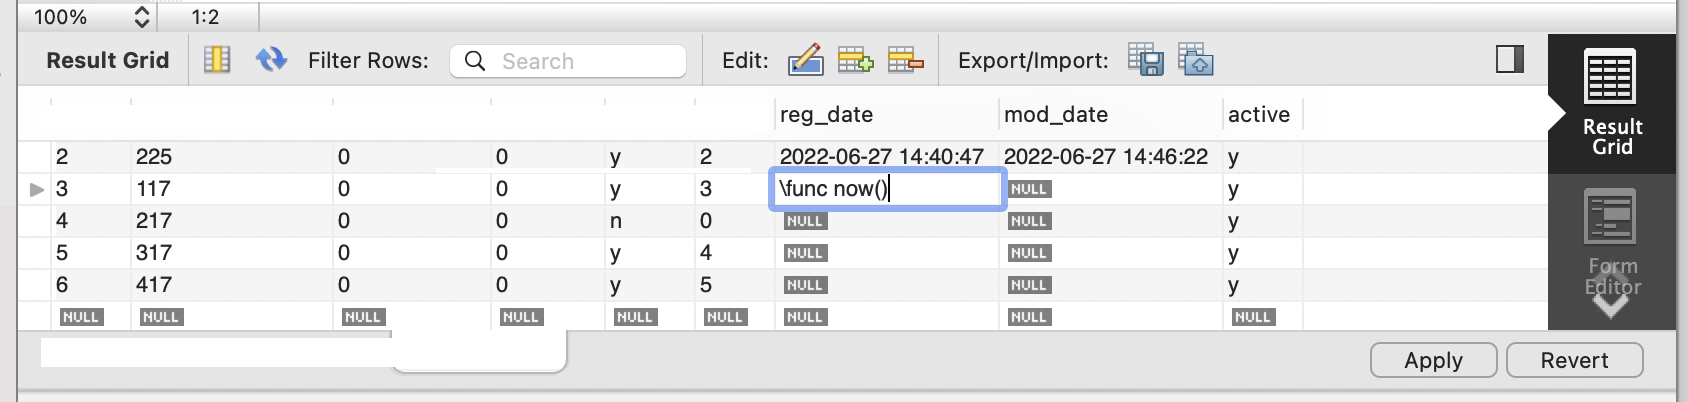Show more result view options chevron
Viewport: 1688px width, 402px height.
click(1610, 305)
